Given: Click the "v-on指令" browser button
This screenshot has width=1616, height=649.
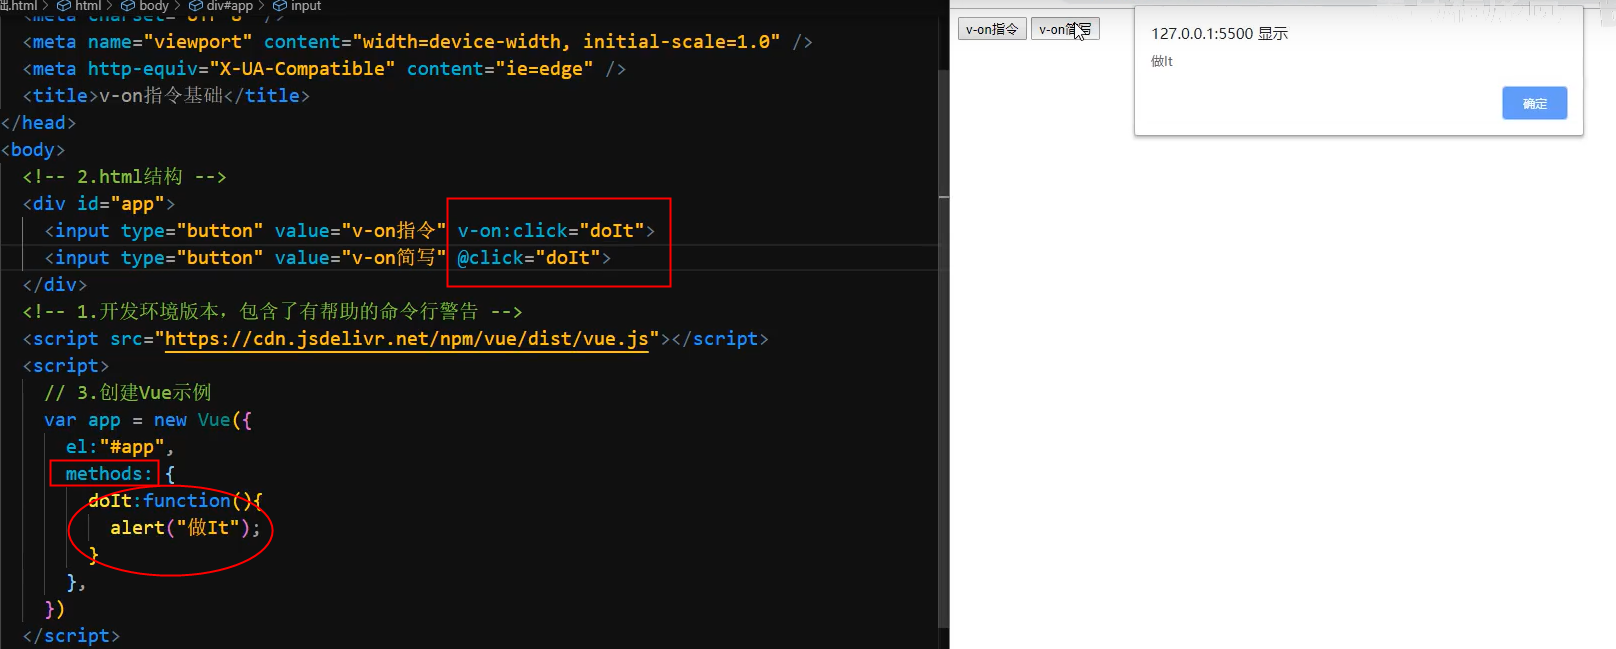Looking at the screenshot, I should click(x=992, y=29).
